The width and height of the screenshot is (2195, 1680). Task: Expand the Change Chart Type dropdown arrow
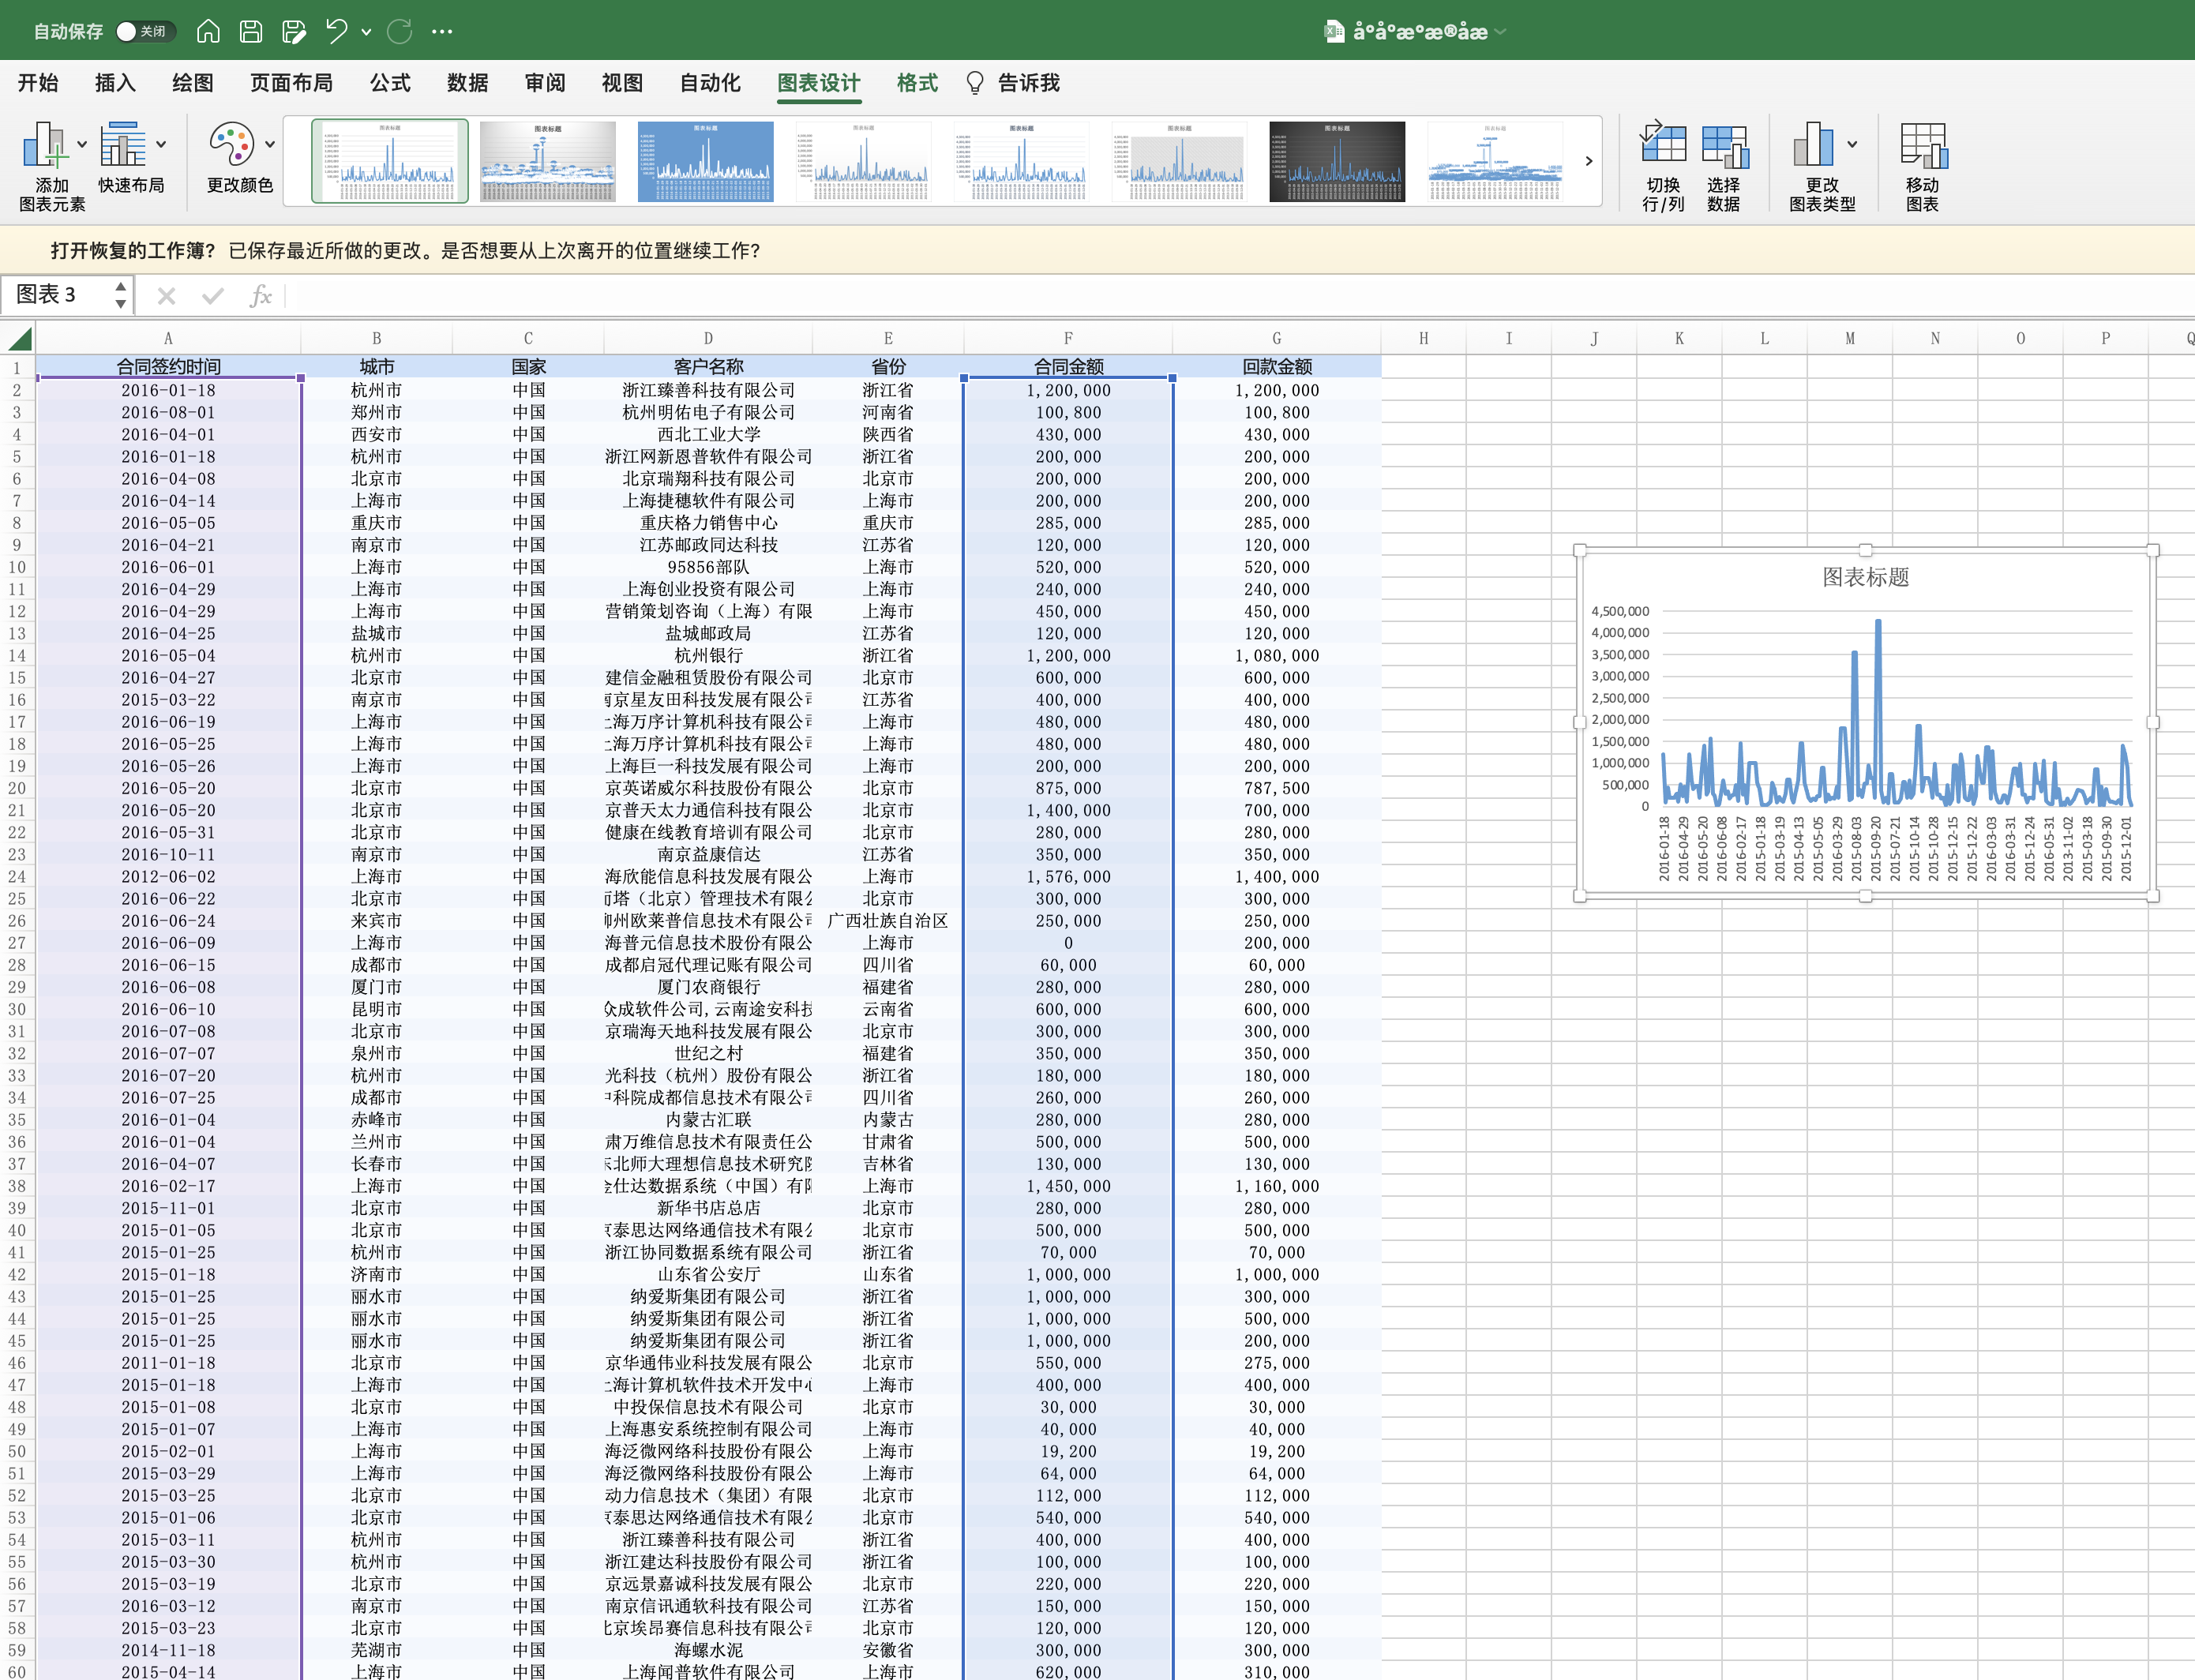(1852, 144)
